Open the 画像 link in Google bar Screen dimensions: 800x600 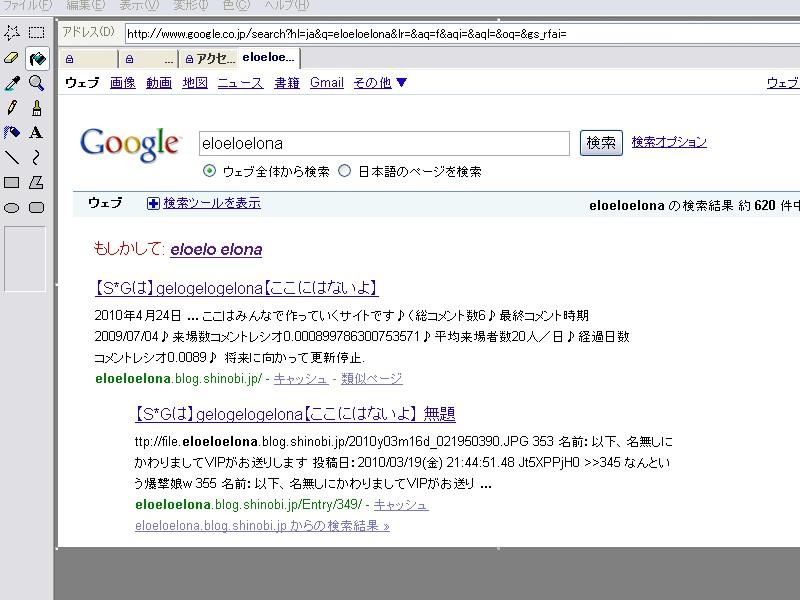122,83
